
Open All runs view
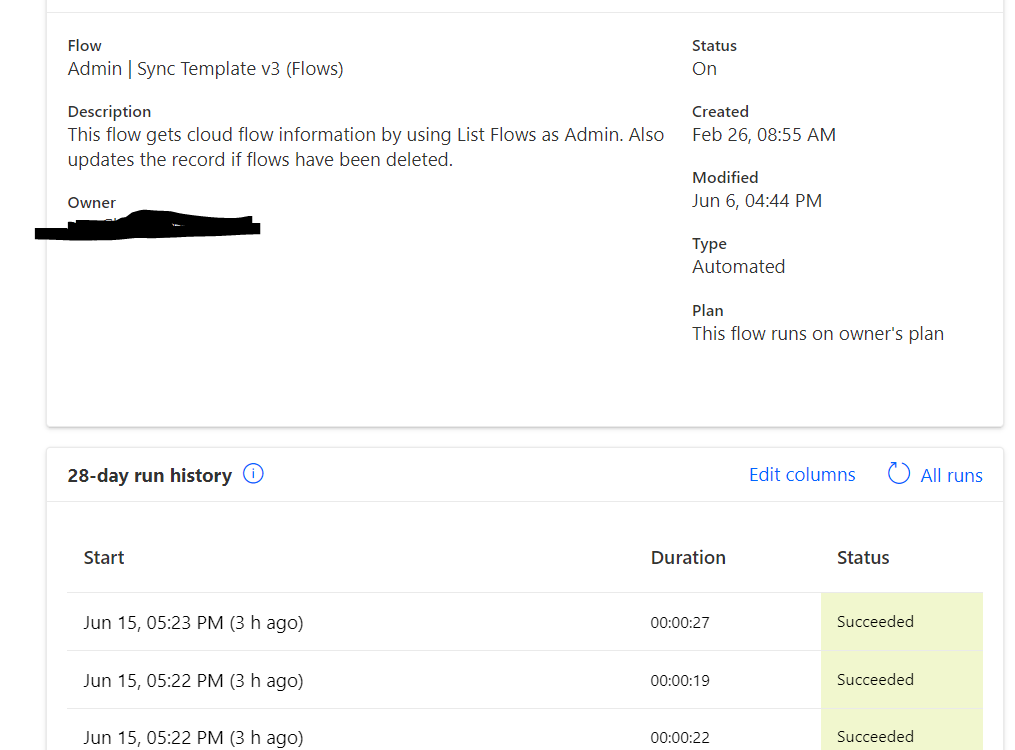[x=951, y=475]
